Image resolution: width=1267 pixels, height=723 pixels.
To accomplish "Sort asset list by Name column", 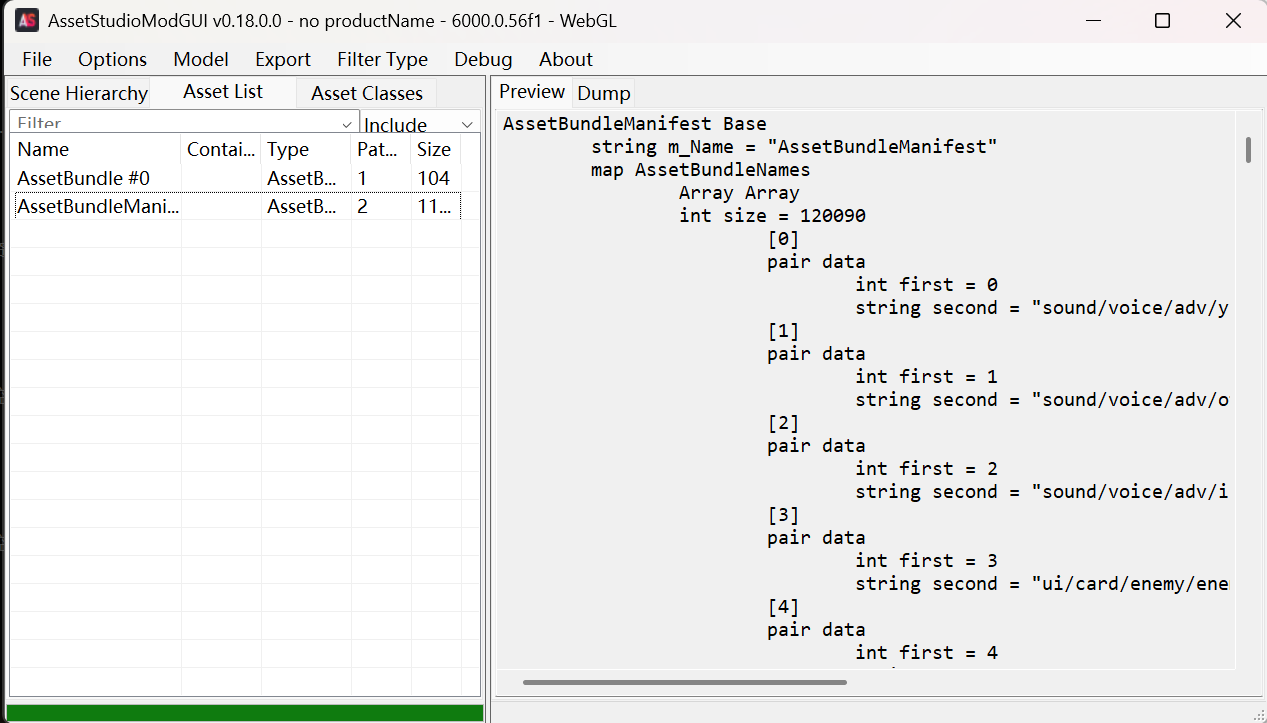I will 95,150.
